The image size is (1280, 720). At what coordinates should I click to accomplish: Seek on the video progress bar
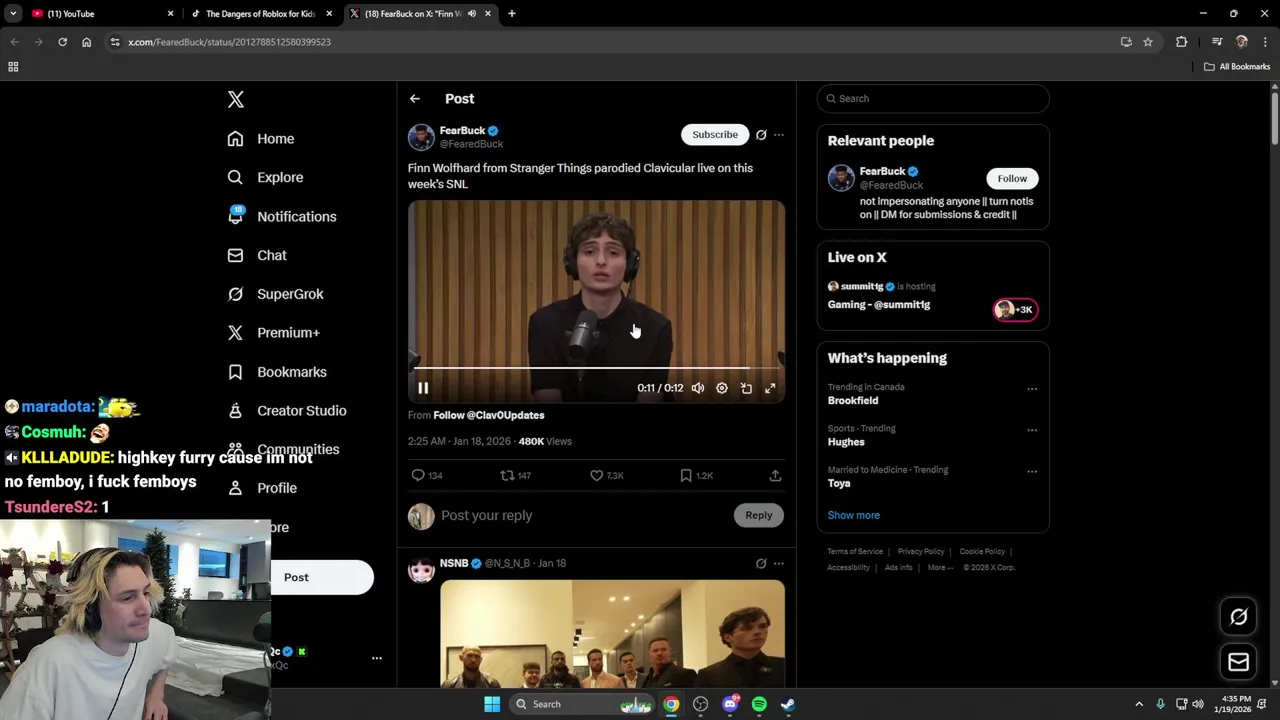point(596,368)
